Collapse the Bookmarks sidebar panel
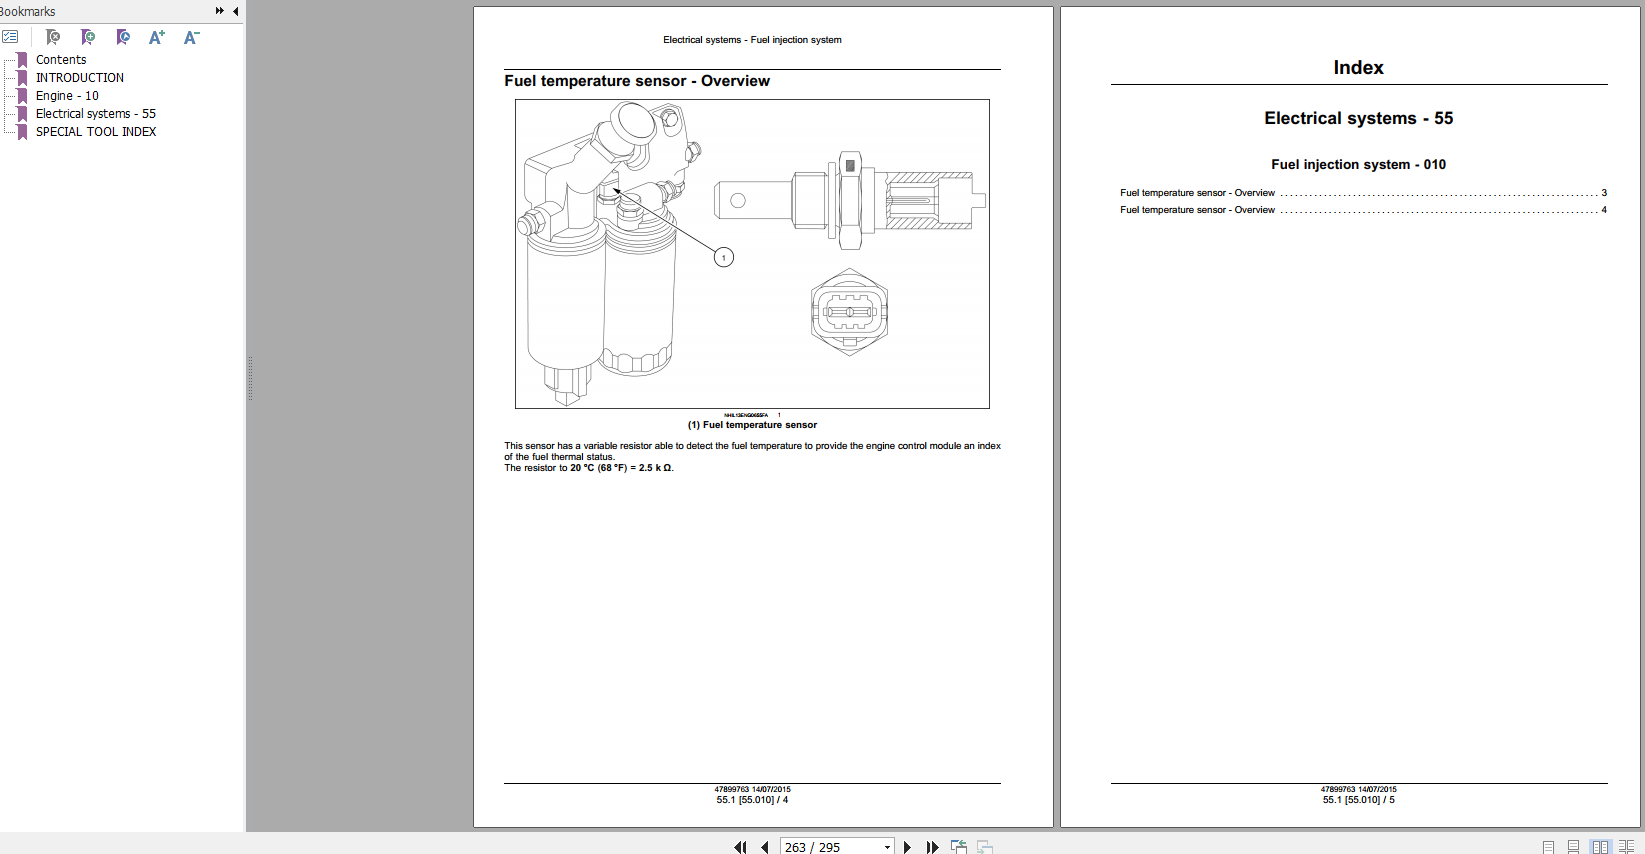Screen dimensions: 1645x854 click(235, 11)
